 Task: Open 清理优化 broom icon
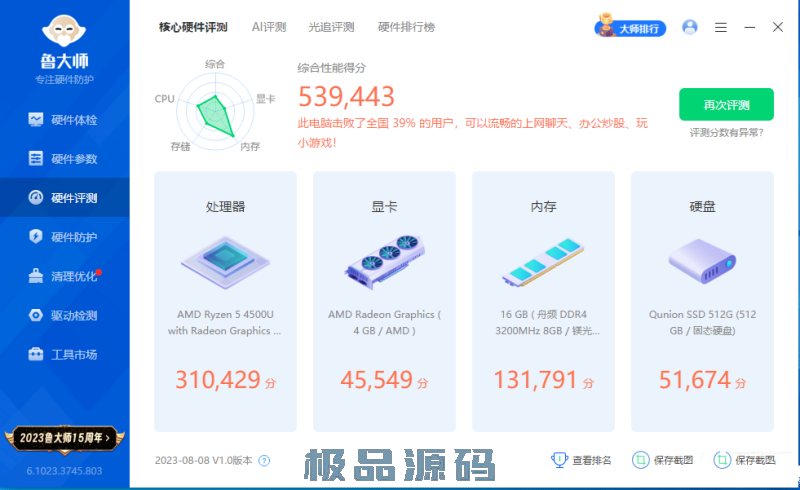click(x=36, y=276)
